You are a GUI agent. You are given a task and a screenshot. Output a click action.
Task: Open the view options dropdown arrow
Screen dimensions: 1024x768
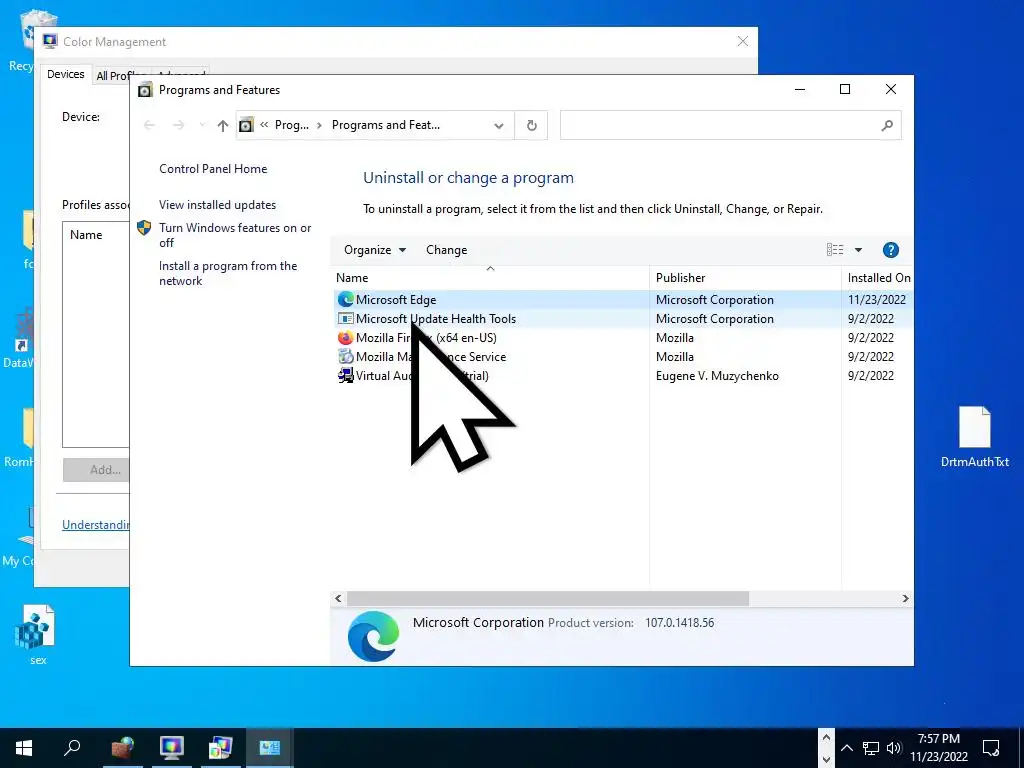pos(858,250)
